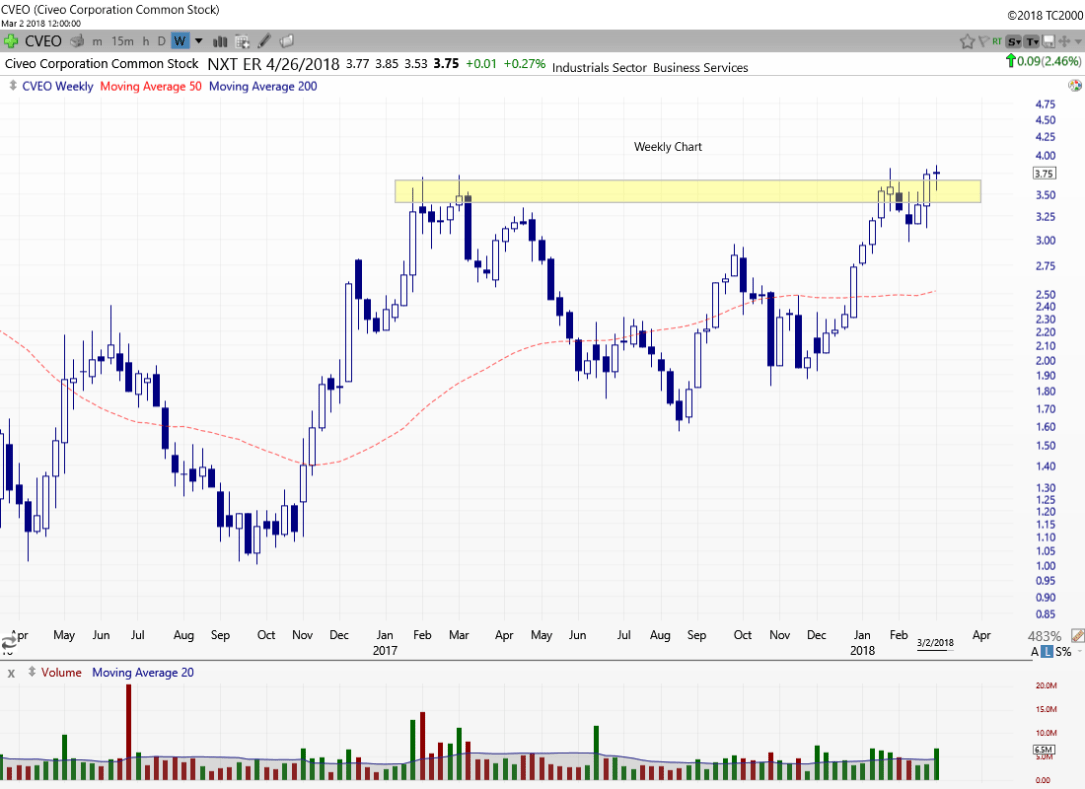Click the Moving Average 200 legend label

(x=263, y=86)
